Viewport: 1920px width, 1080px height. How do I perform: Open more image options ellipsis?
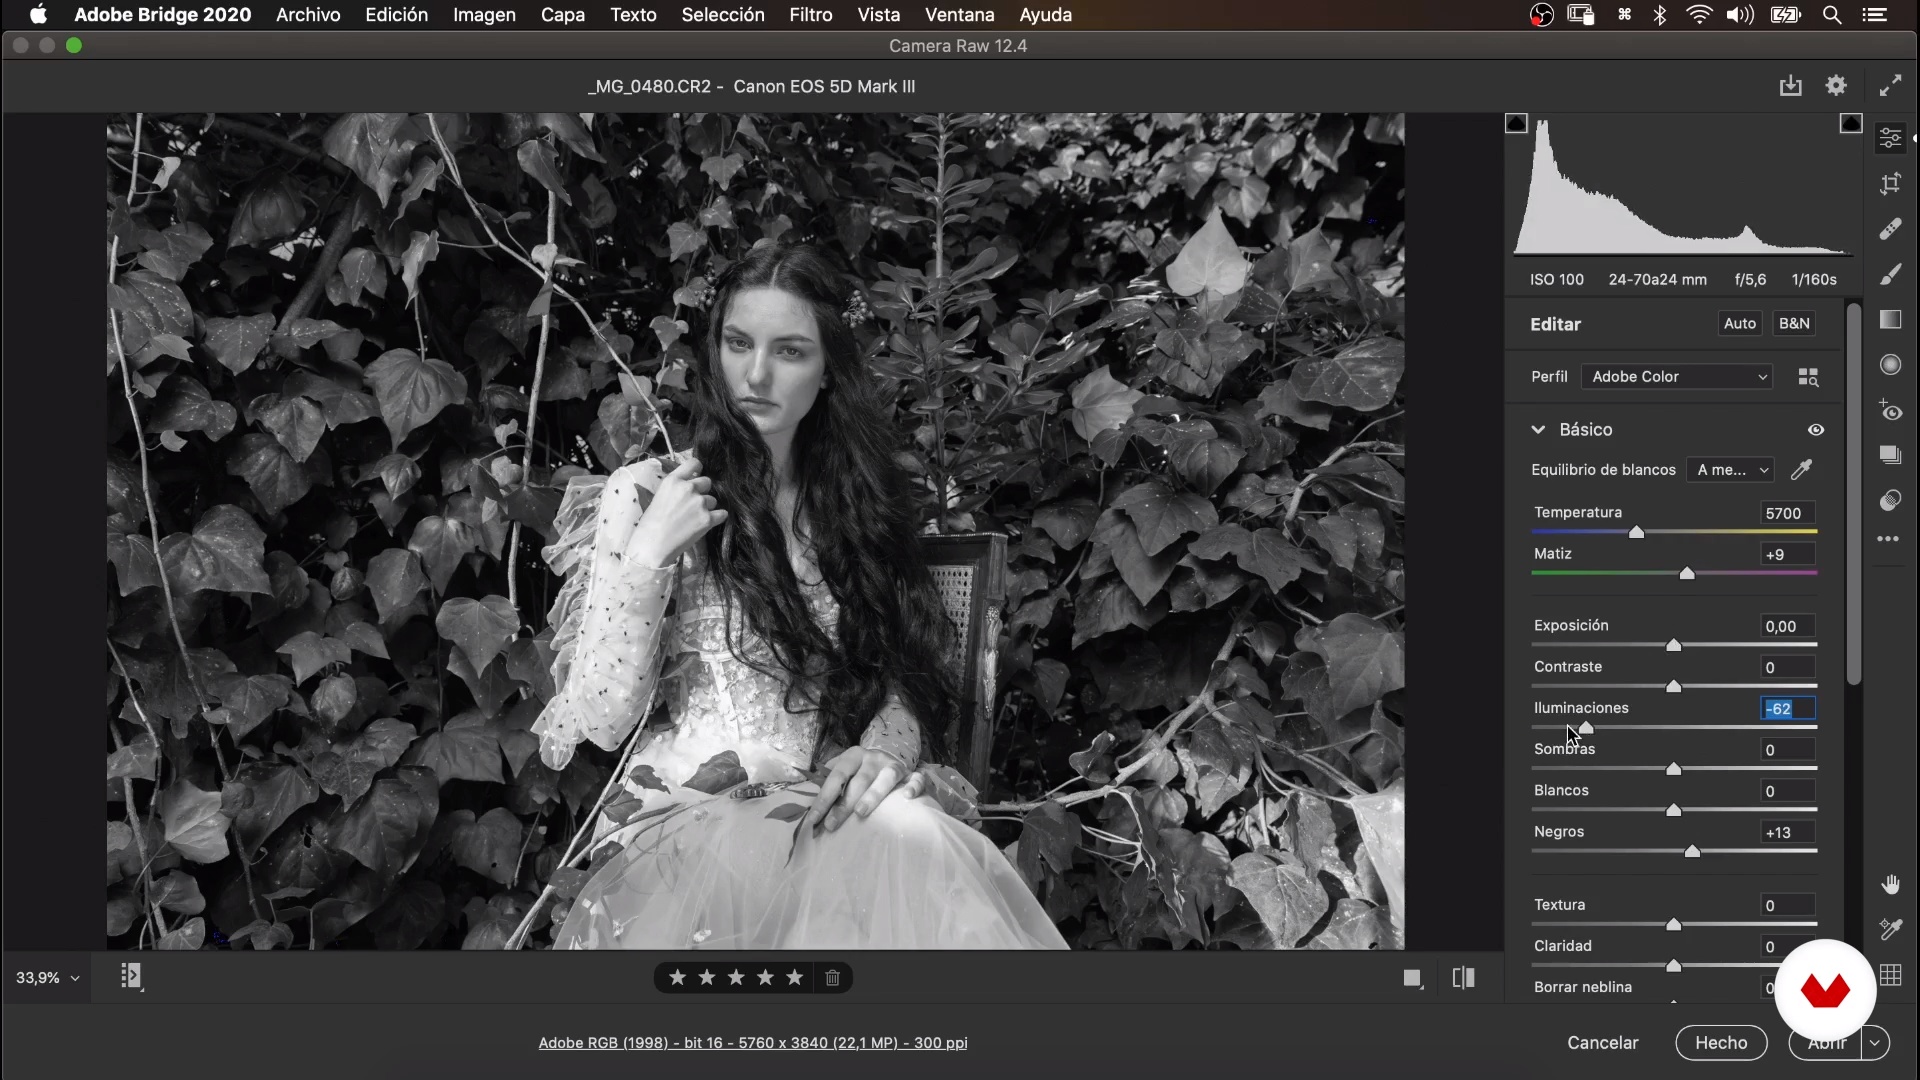(1888, 539)
